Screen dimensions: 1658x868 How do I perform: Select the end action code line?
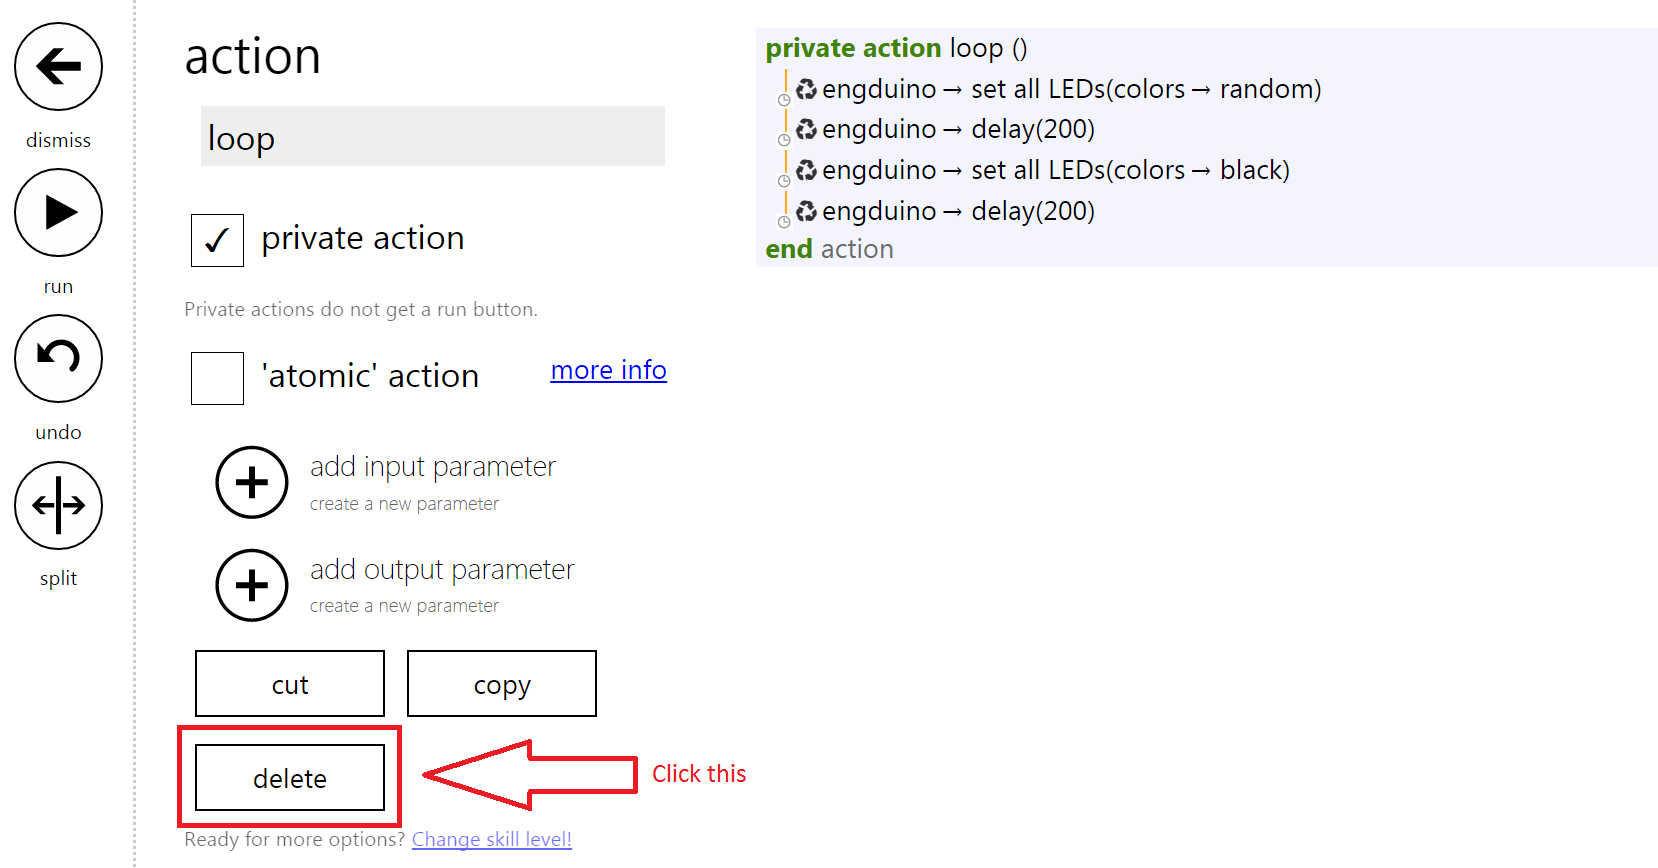pos(829,249)
